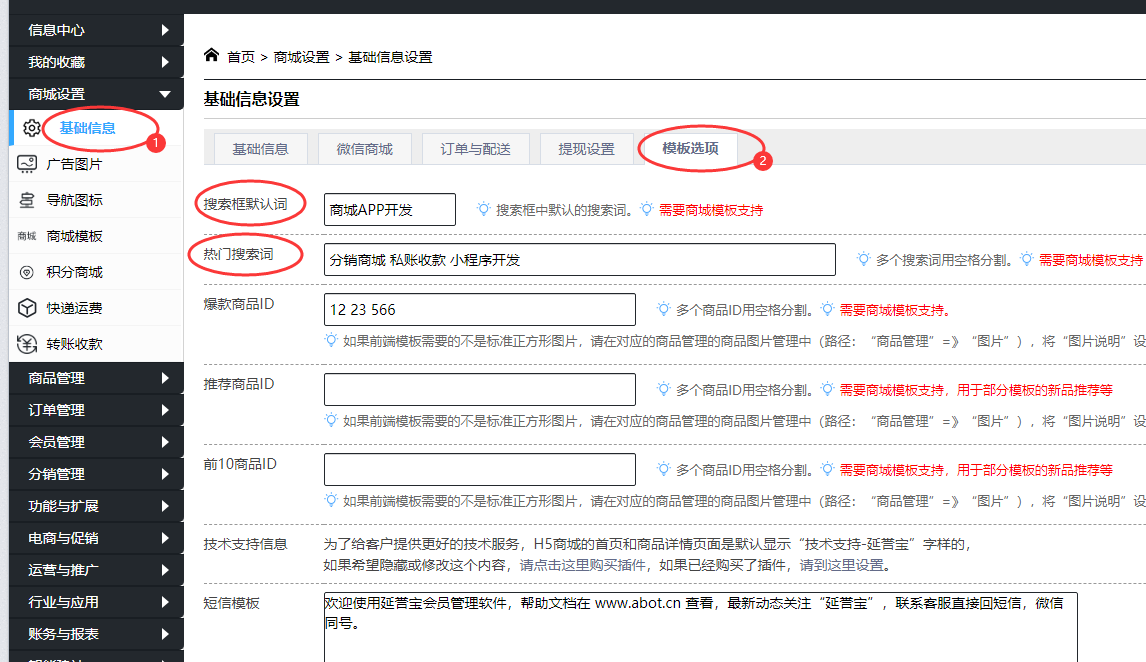Click the 商城模板 small icon

click(27, 236)
